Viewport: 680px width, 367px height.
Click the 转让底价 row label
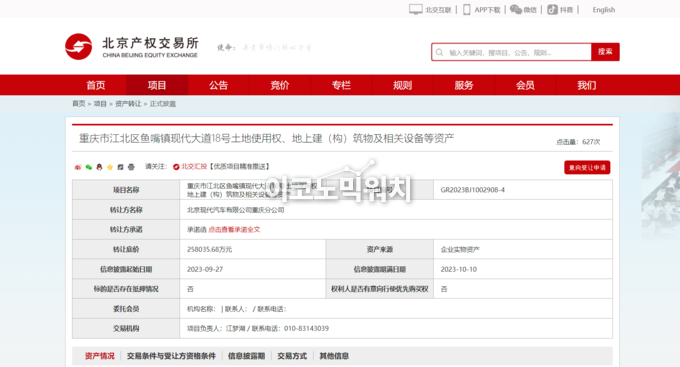[x=126, y=249]
